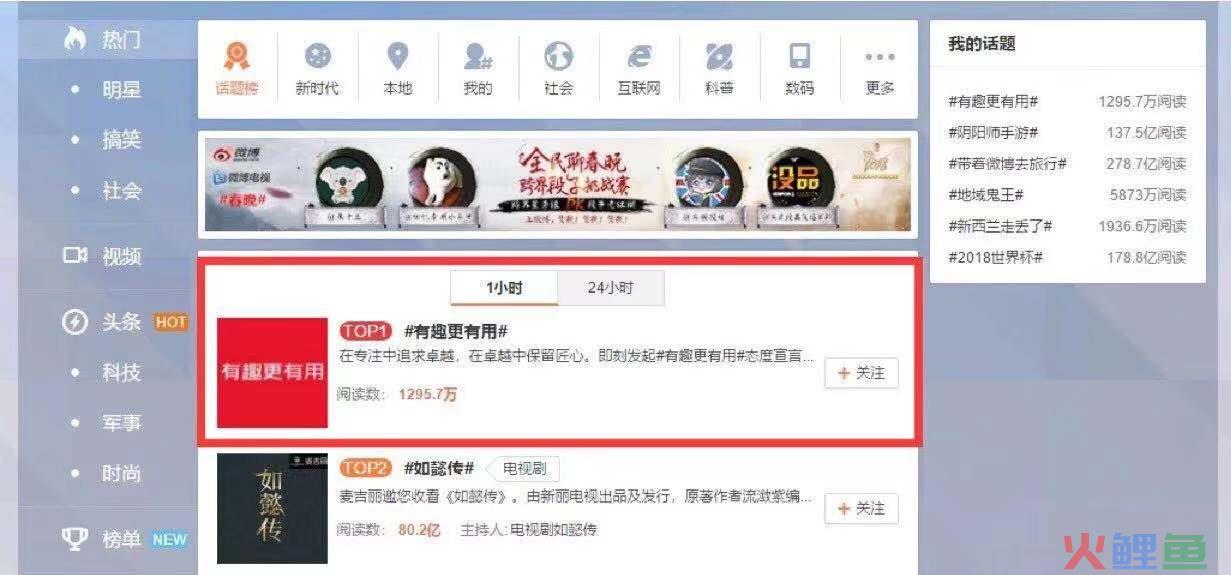This screenshot has height=575, width=1231.
Task: Follow the #如懿传# topic via 关注
Action: pyautogui.click(x=861, y=509)
